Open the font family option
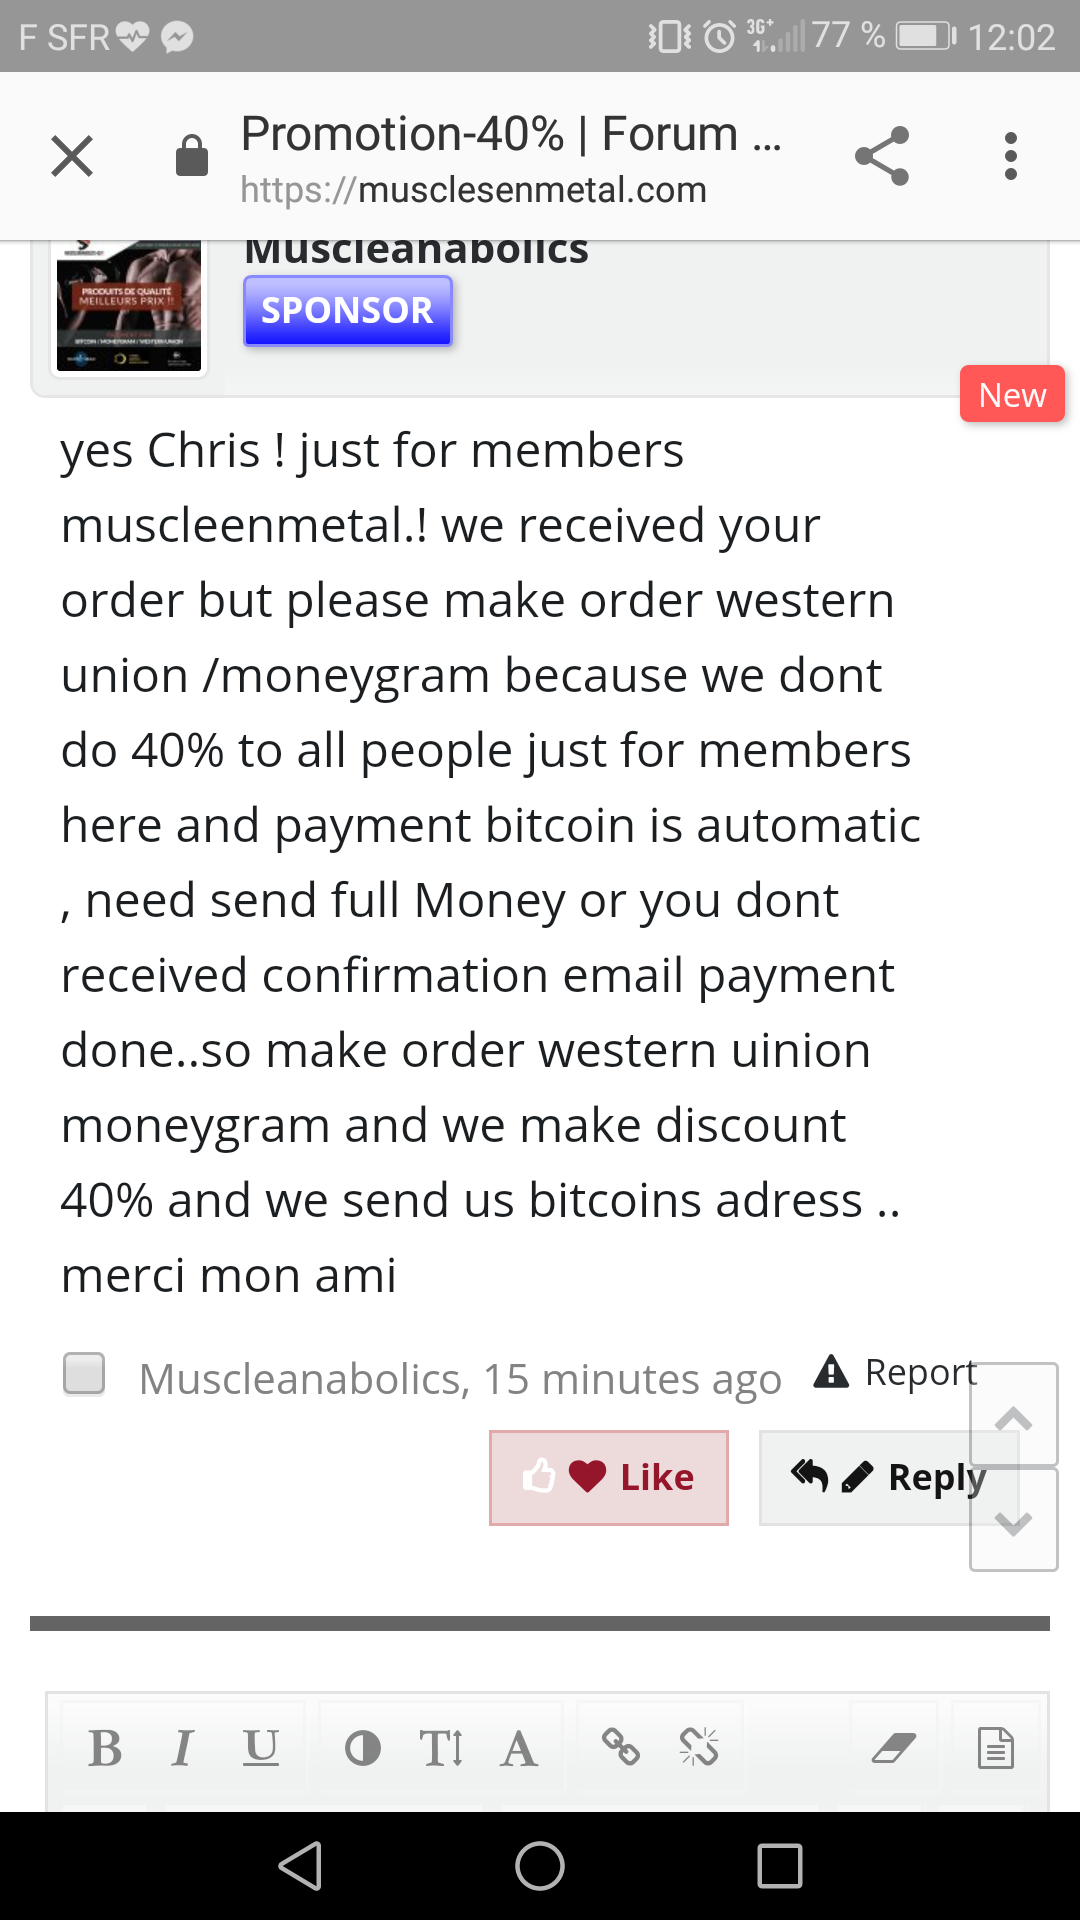 [519, 1749]
